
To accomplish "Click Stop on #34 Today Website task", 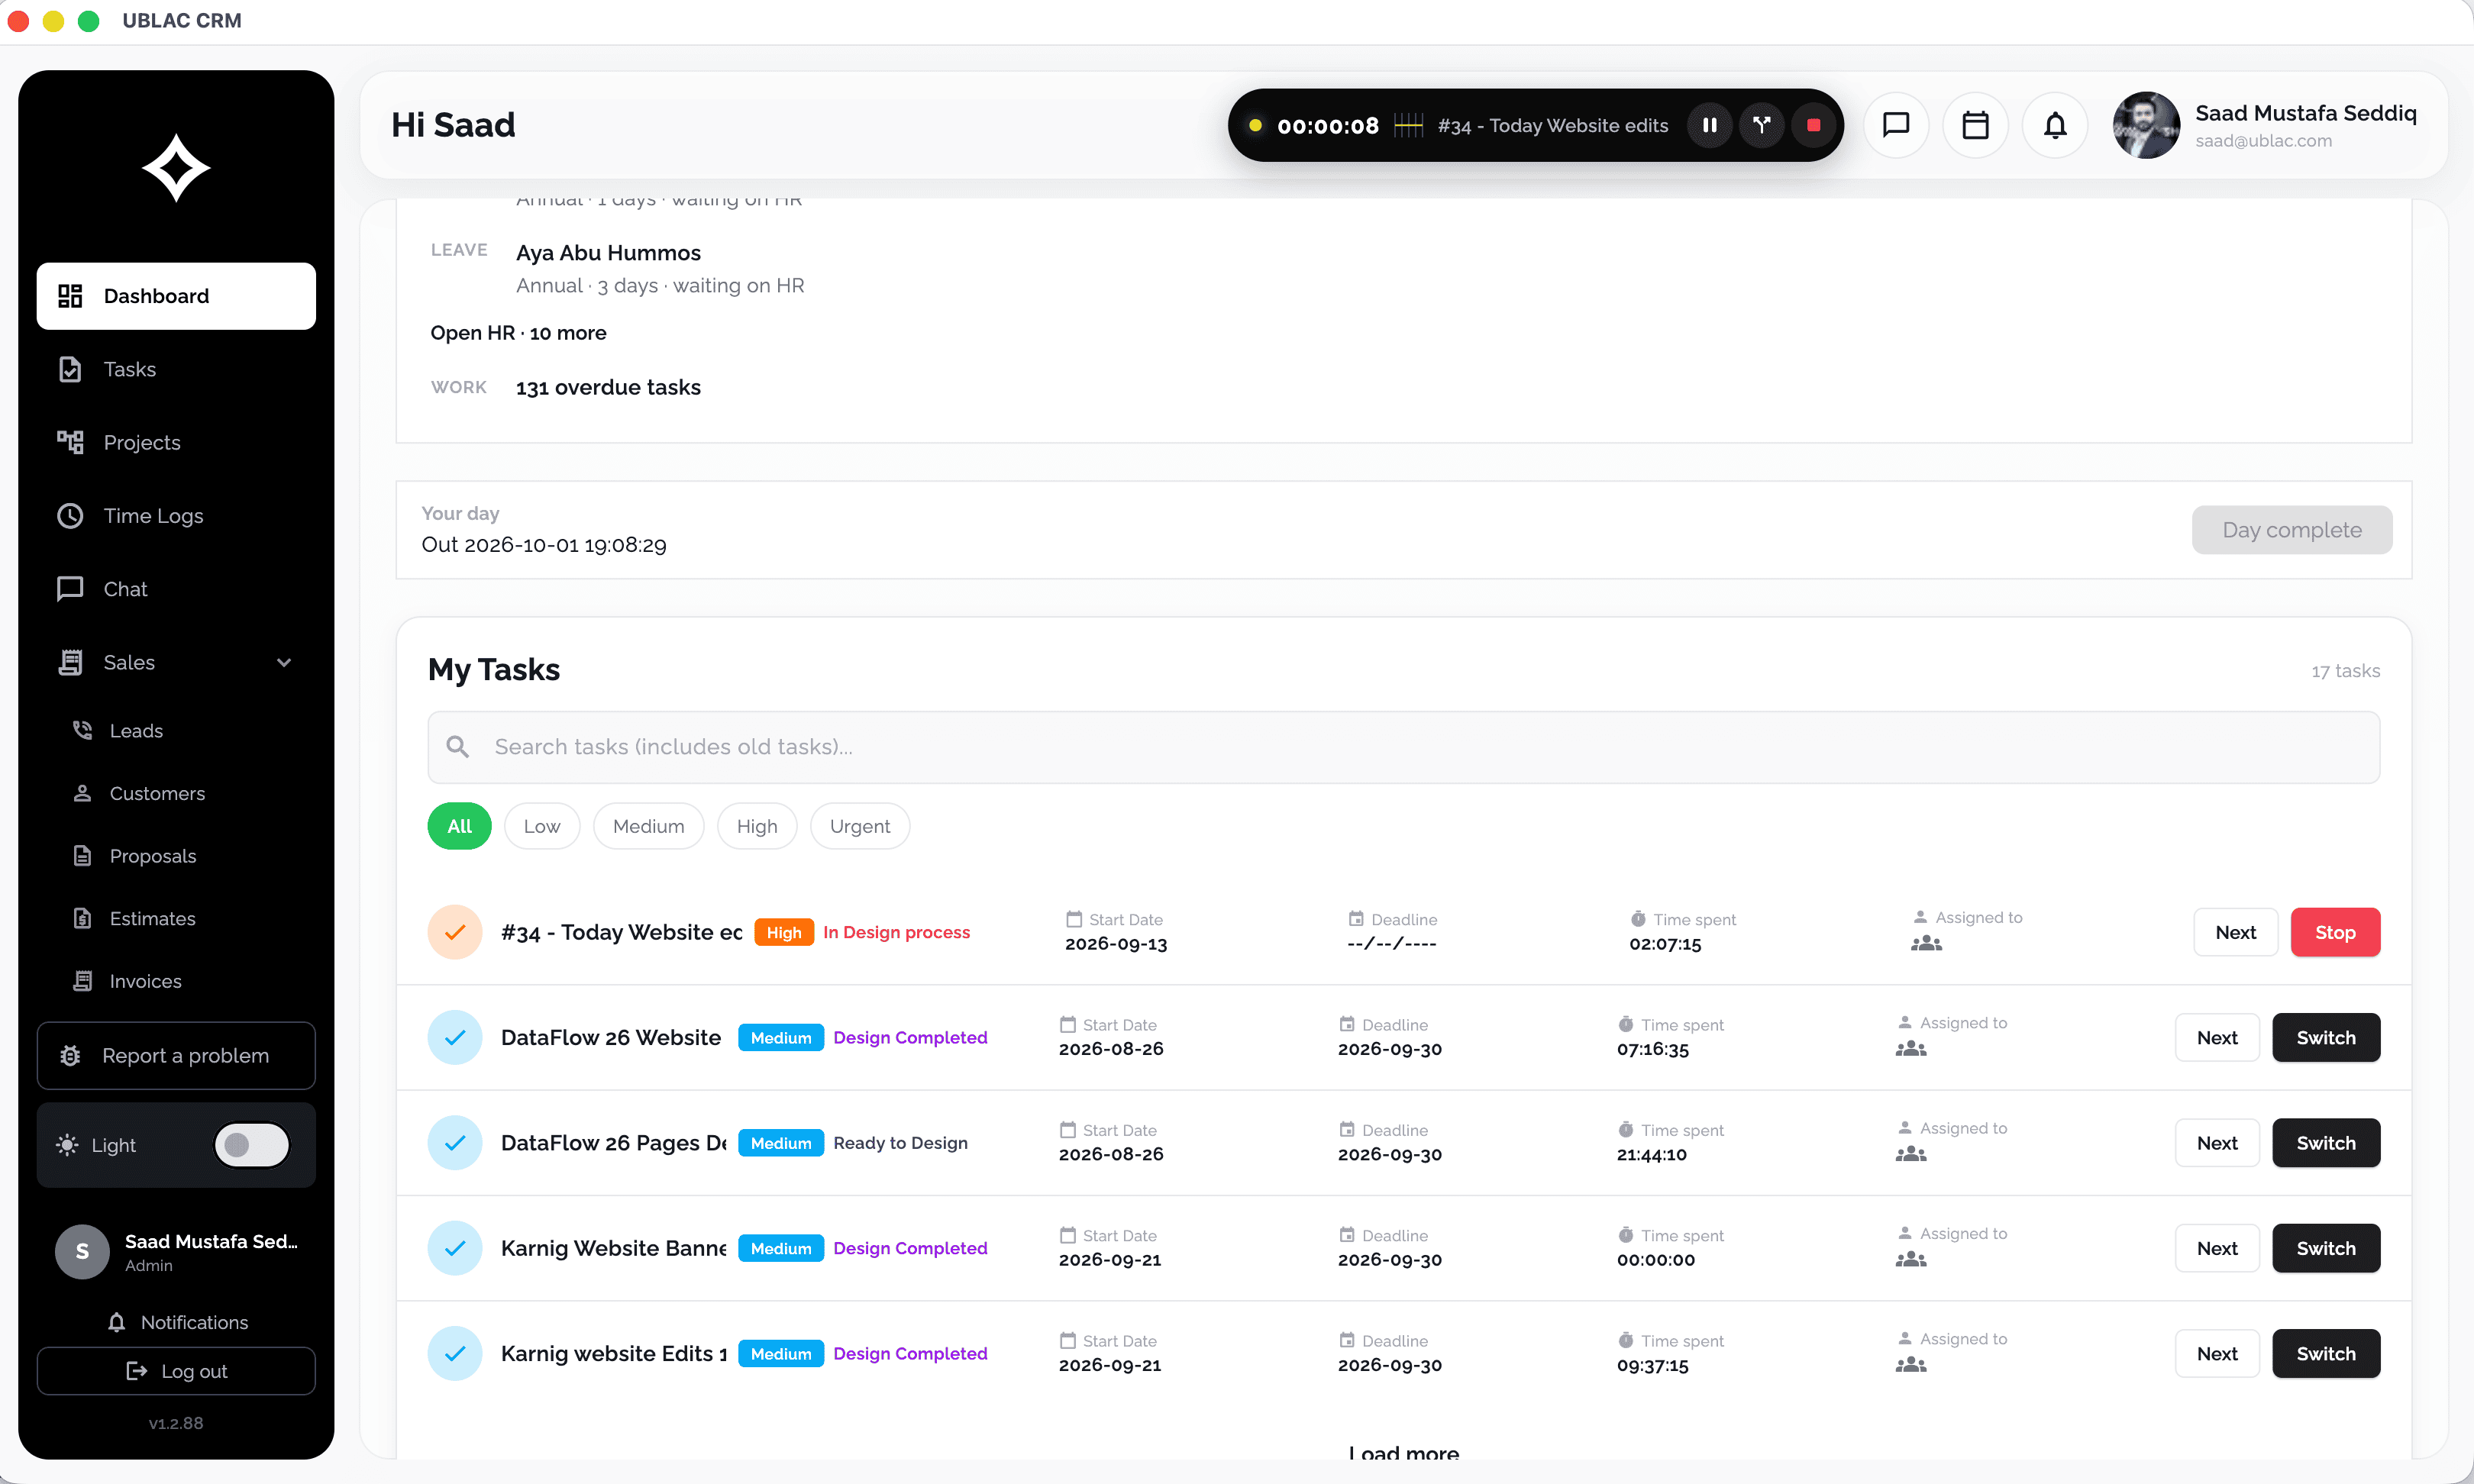I will click(x=2335, y=932).
